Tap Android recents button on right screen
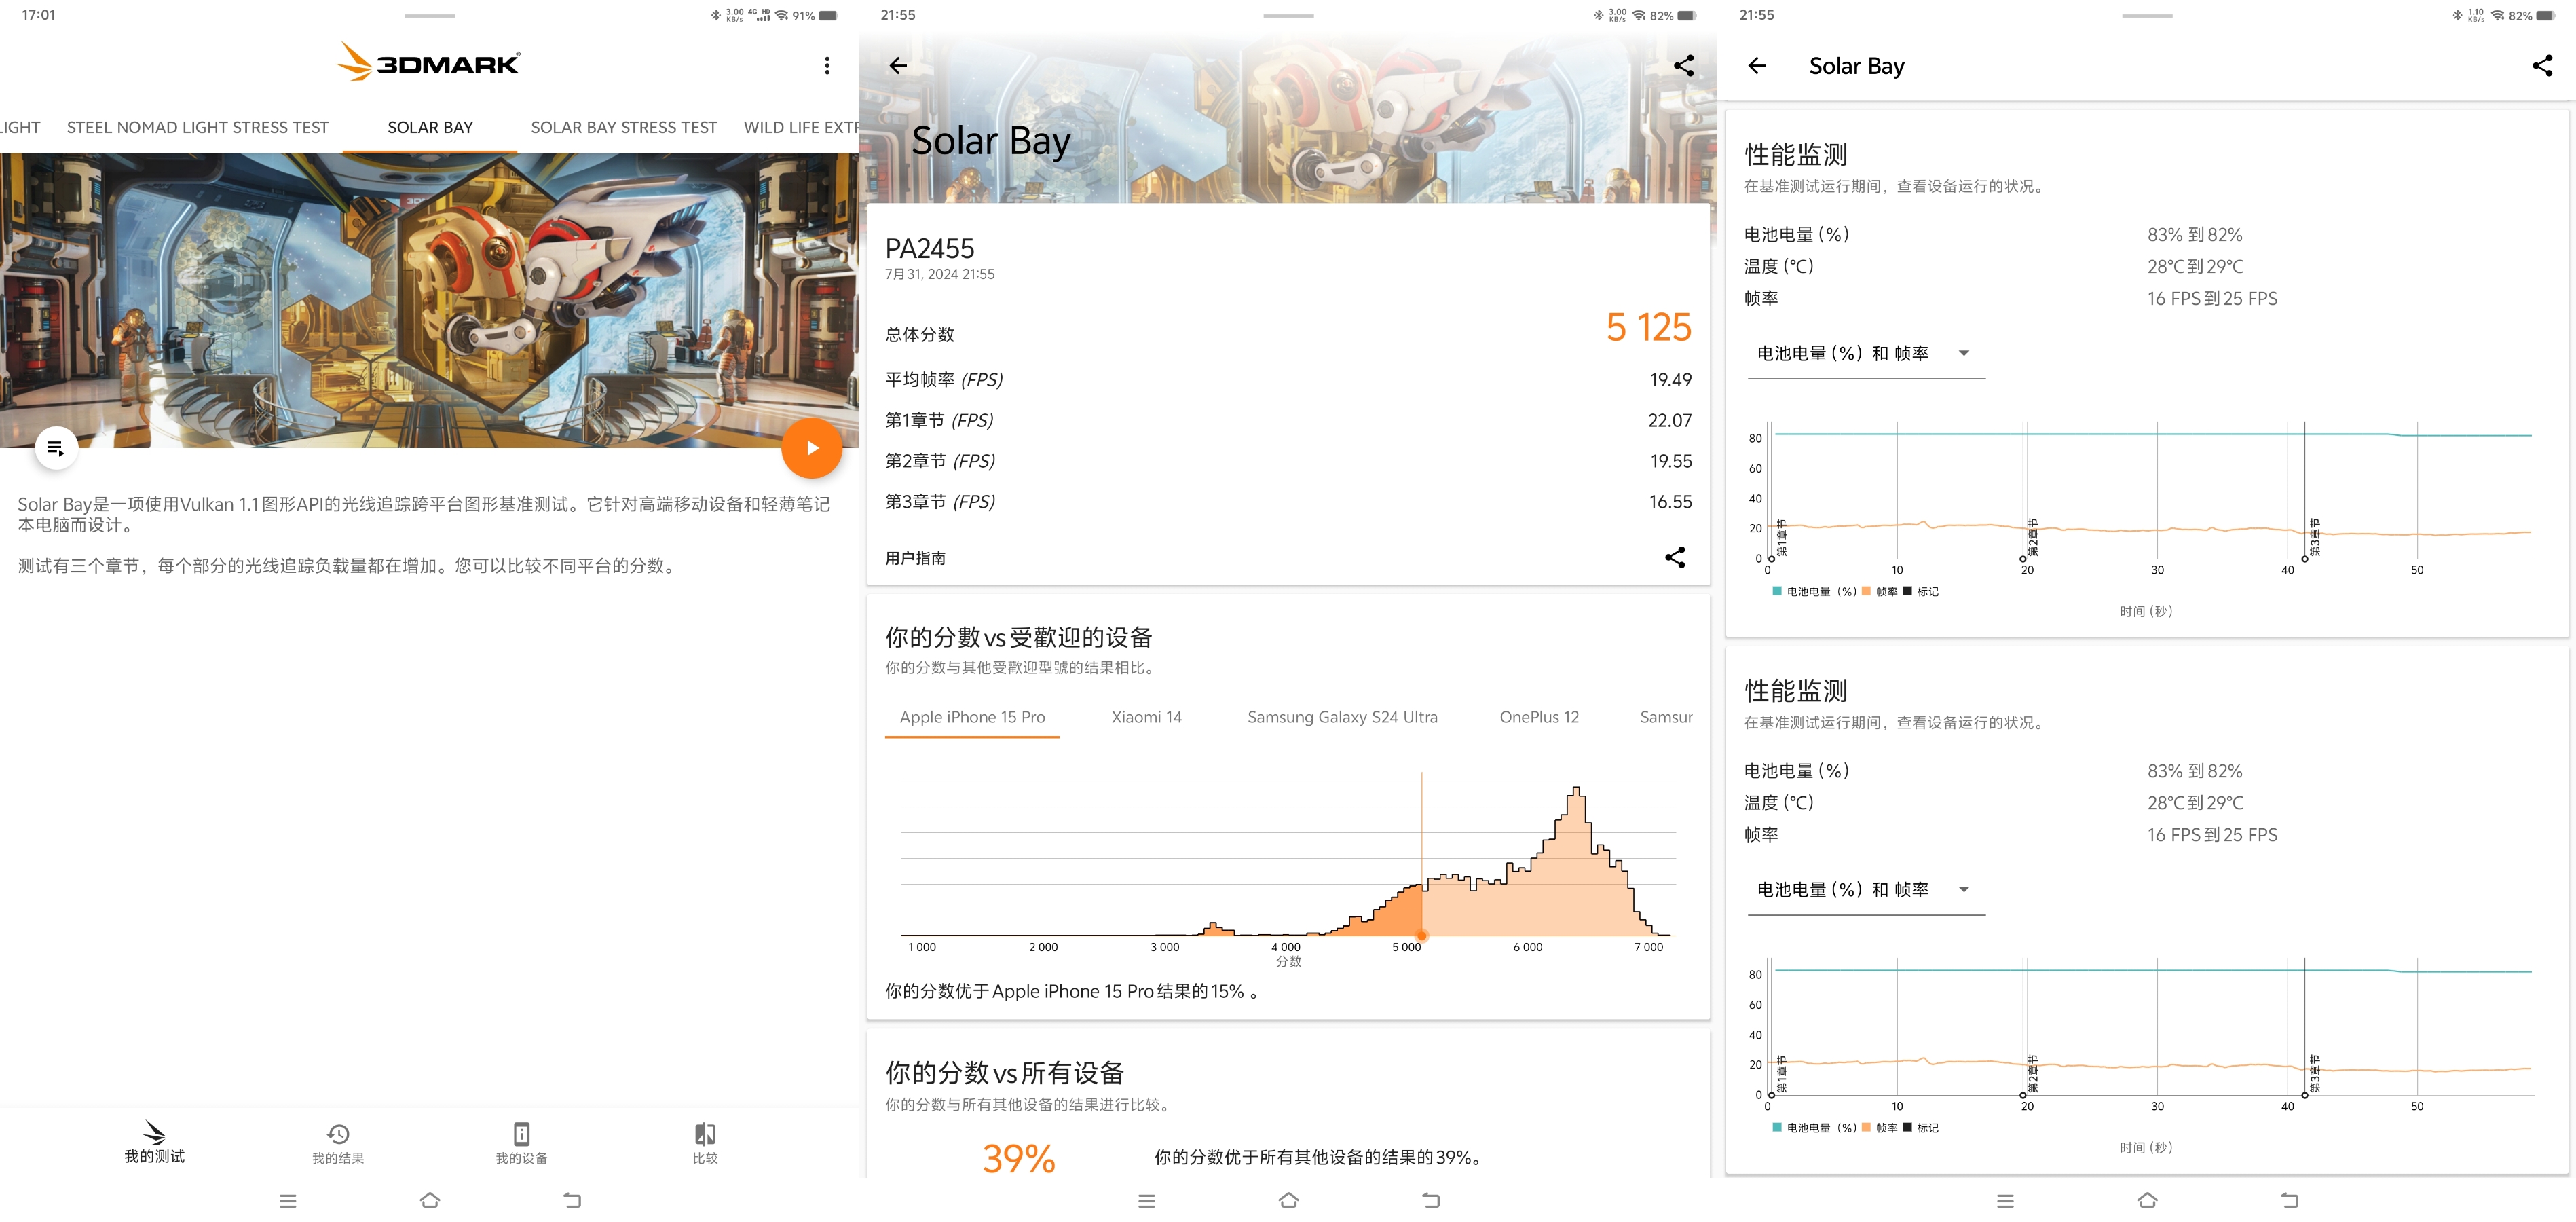This screenshot has height=1222, width=2576. (2005, 1200)
